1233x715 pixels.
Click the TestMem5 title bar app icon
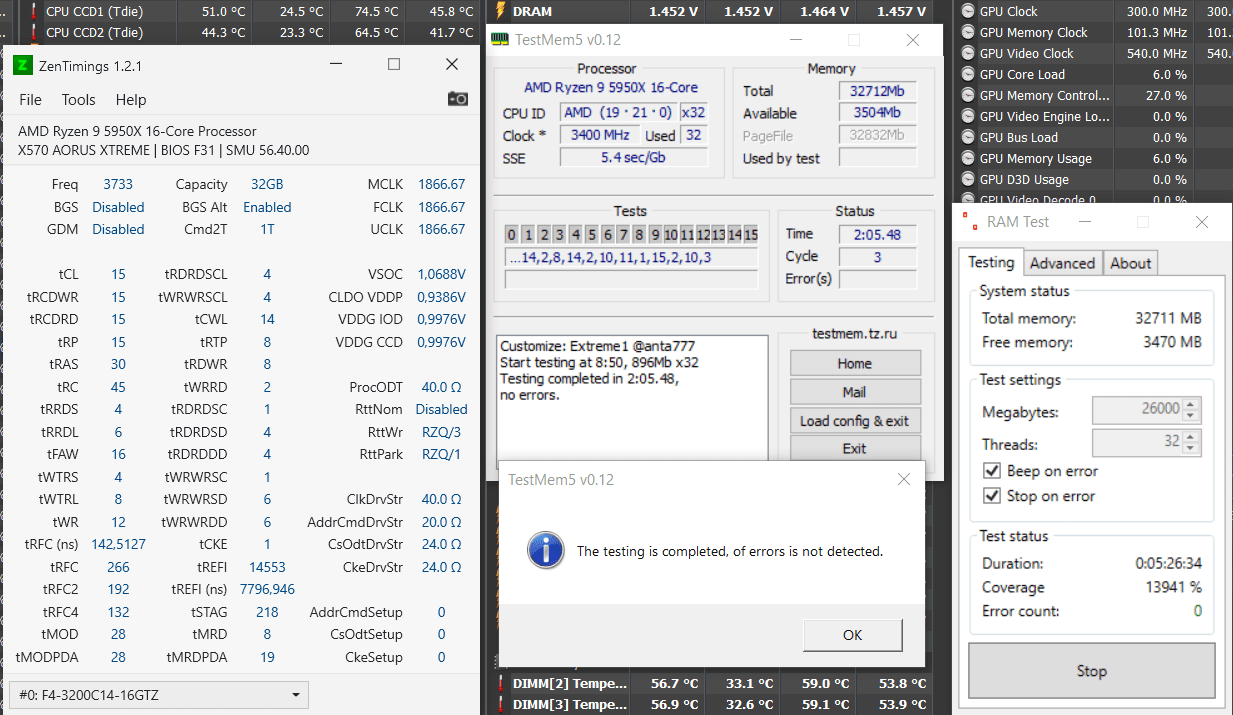pyautogui.click(x=500, y=40)
